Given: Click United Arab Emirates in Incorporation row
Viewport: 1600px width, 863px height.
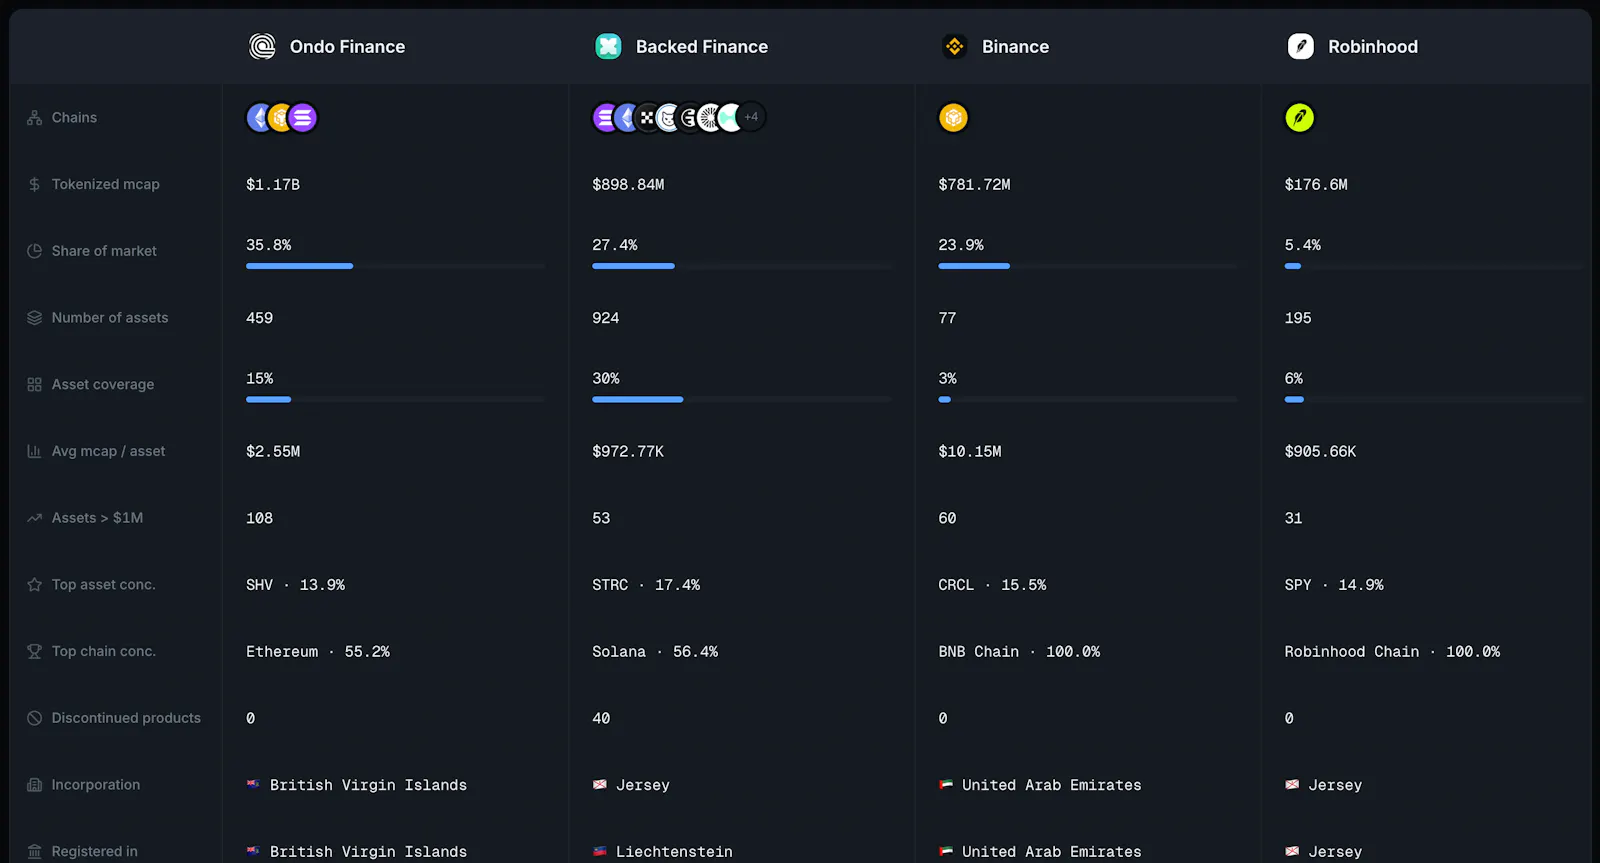Looking at the screenshot, I should (x=1051, y=785).
